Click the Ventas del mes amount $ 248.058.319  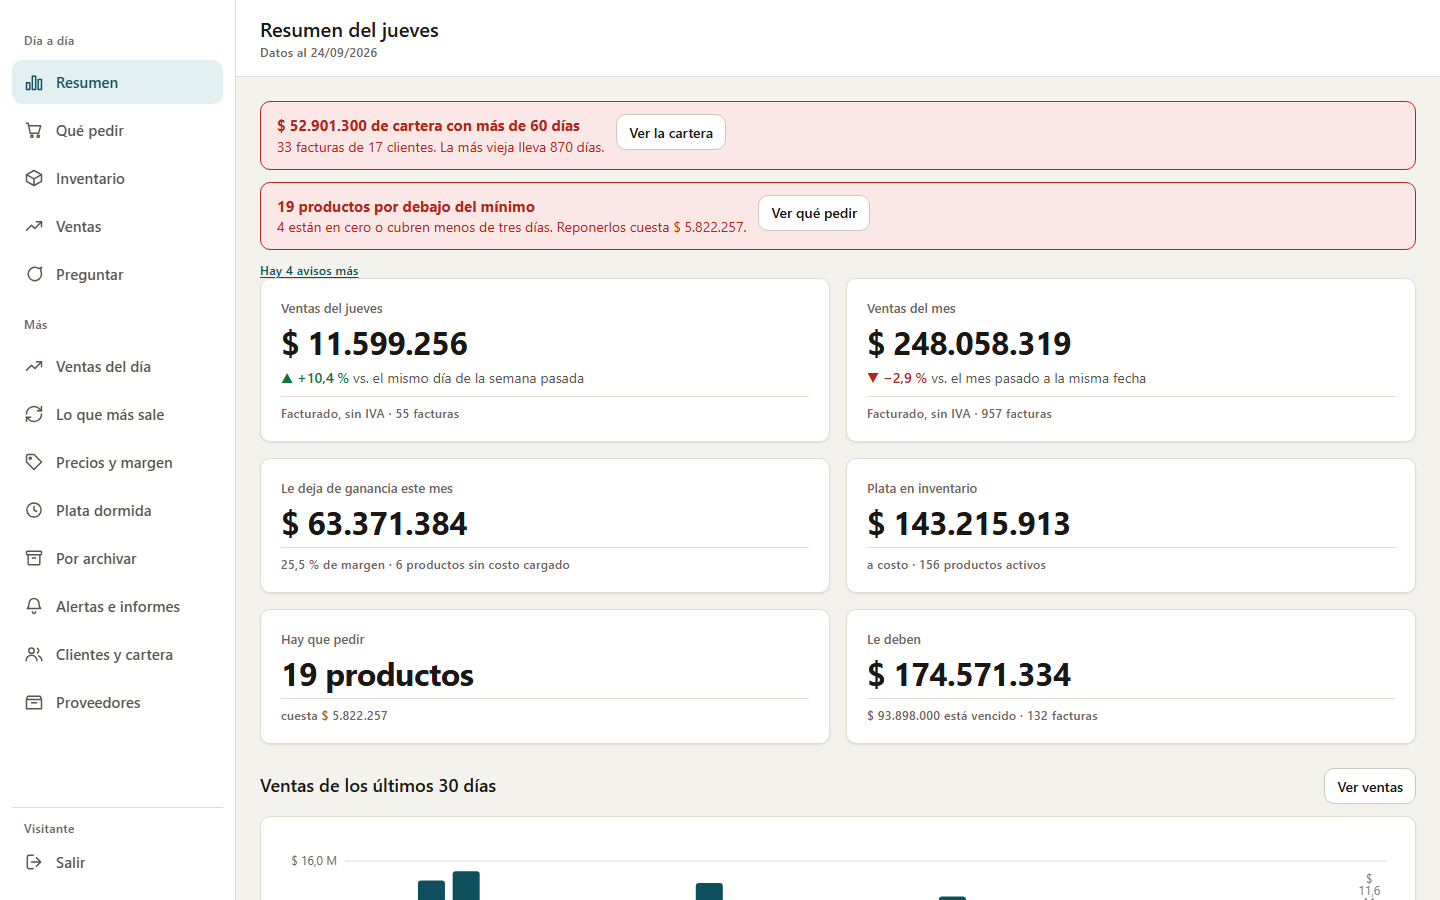click(969, 344)
